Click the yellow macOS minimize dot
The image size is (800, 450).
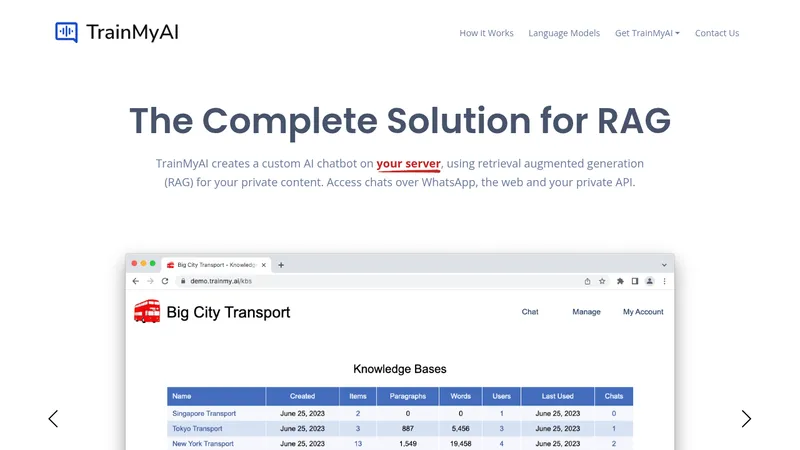click(143, 264)
